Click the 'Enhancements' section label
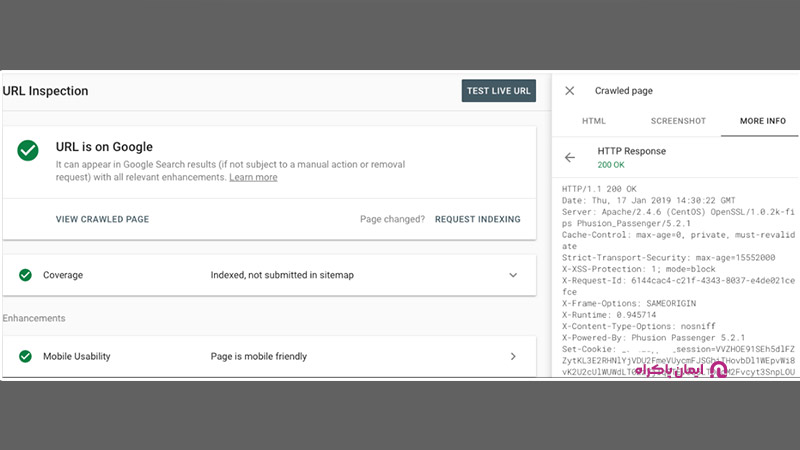 coord(34,318)
